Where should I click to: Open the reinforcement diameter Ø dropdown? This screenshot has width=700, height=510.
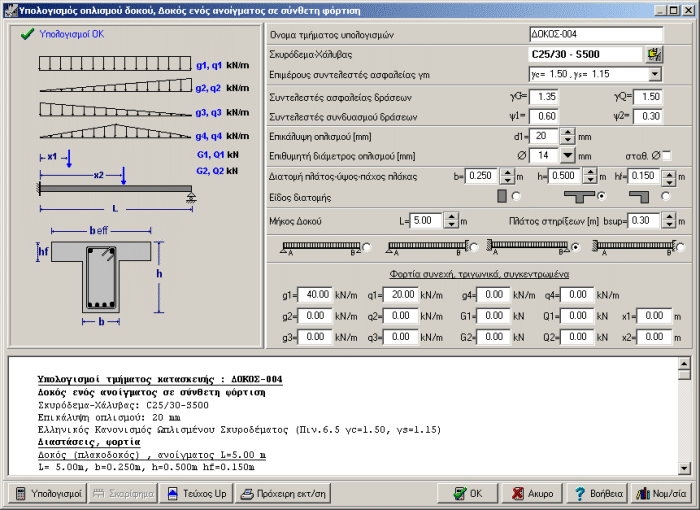tap(567, 155)
